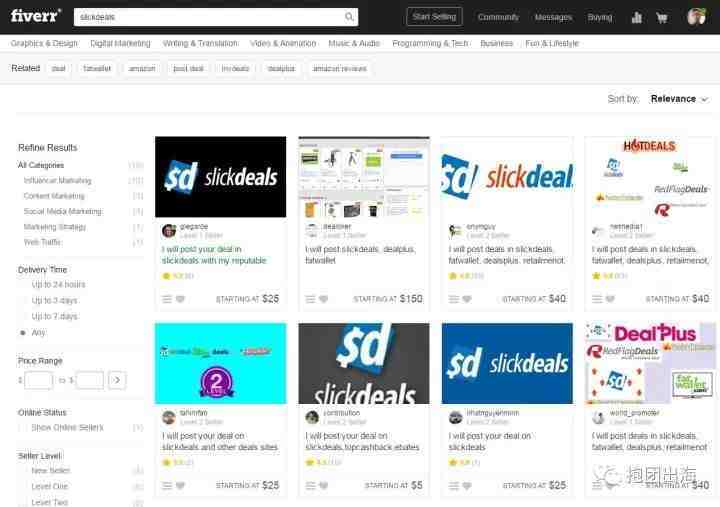The image size is (720, 507).
Task: Favorite the first $25 slickdeals gig via heart
Action: pyautogui.click(x=180, y=299)
